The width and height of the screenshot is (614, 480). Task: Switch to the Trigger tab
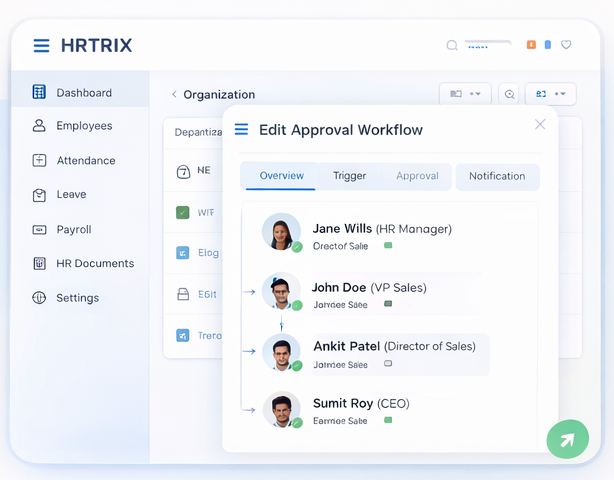click(x=349, y=176)
